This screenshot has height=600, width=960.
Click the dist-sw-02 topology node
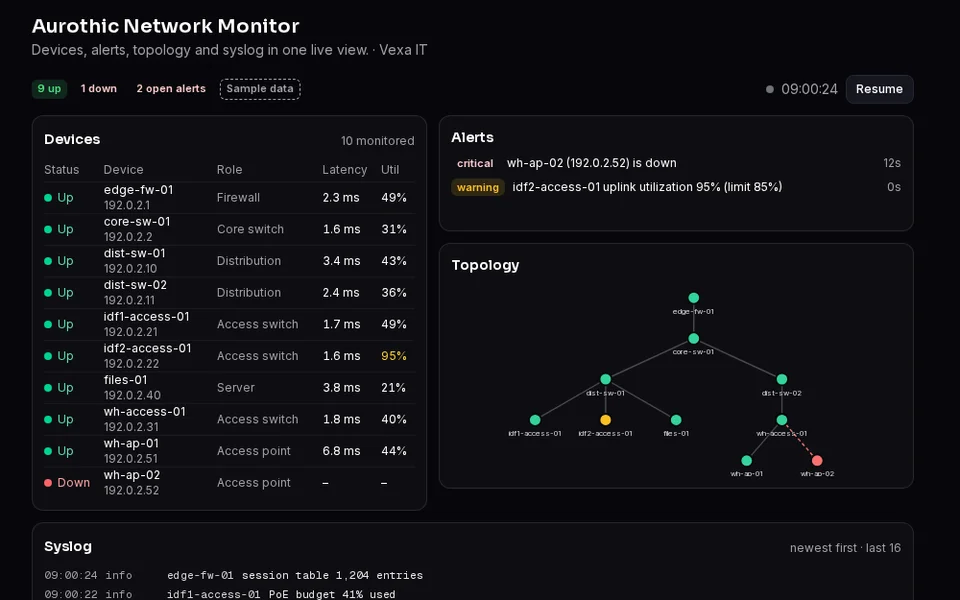point(782,379)
